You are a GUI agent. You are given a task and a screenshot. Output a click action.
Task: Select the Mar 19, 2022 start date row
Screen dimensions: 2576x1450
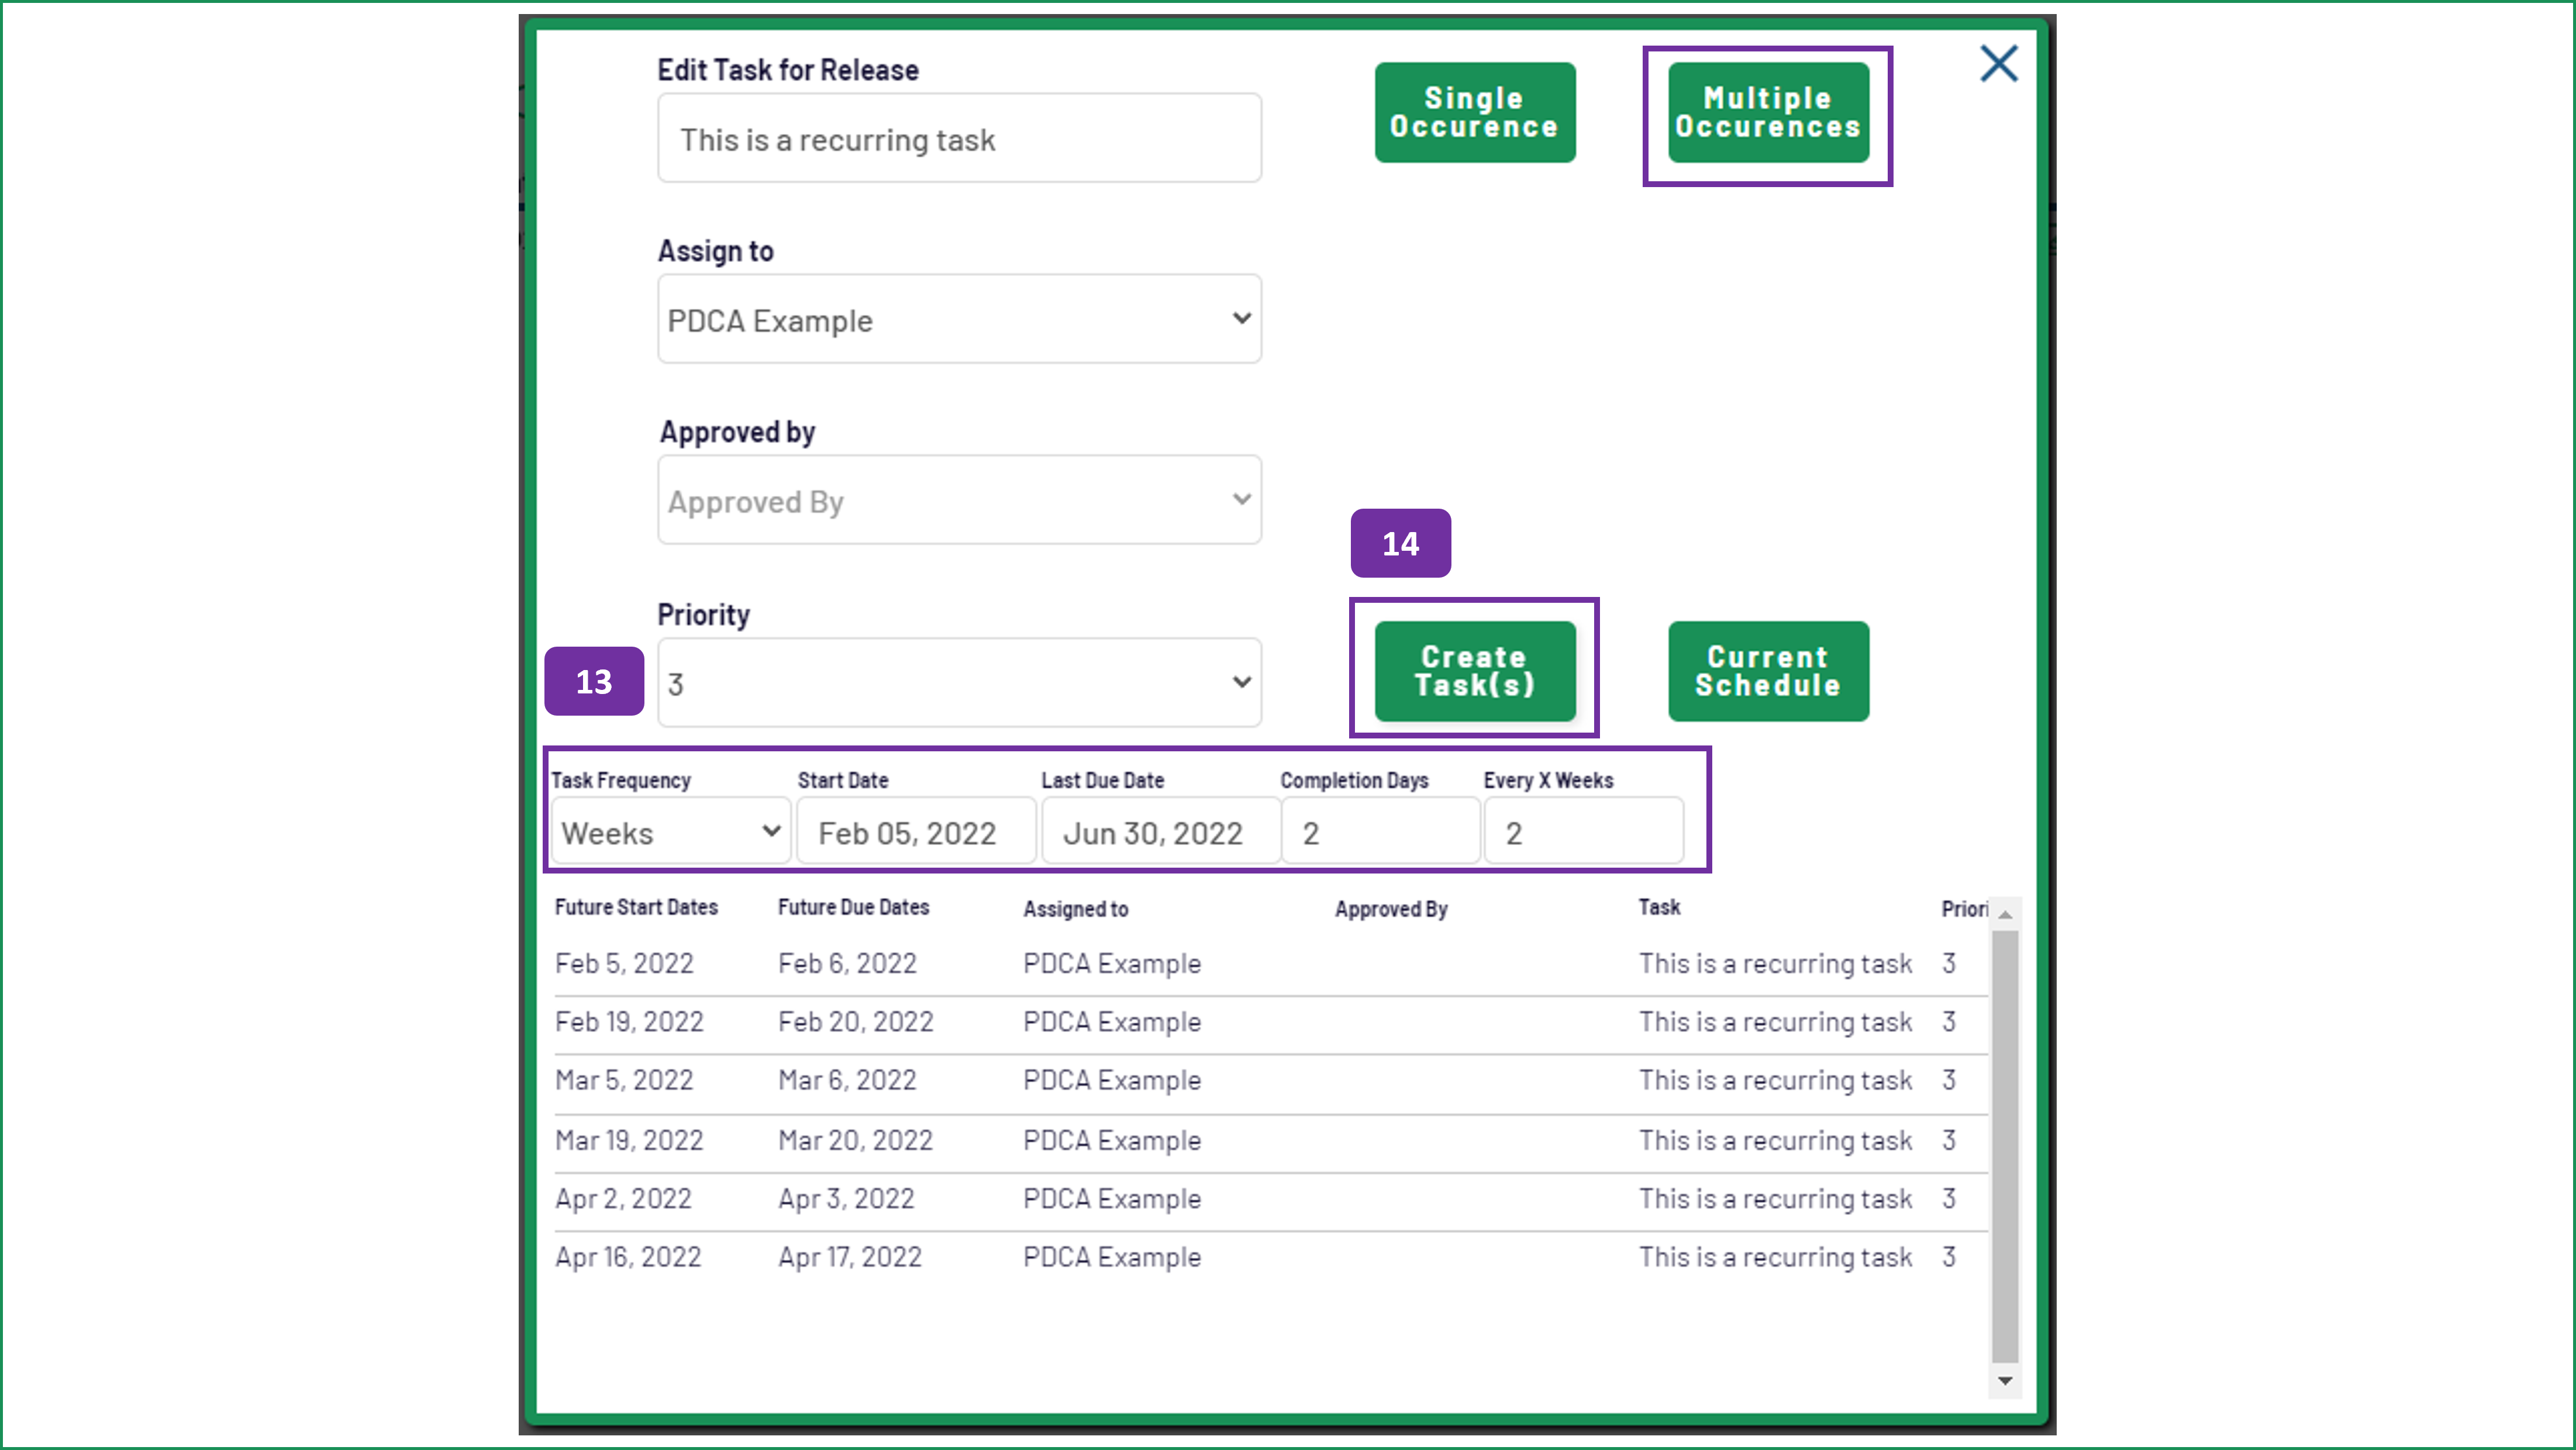(x=1270, y=1141)
